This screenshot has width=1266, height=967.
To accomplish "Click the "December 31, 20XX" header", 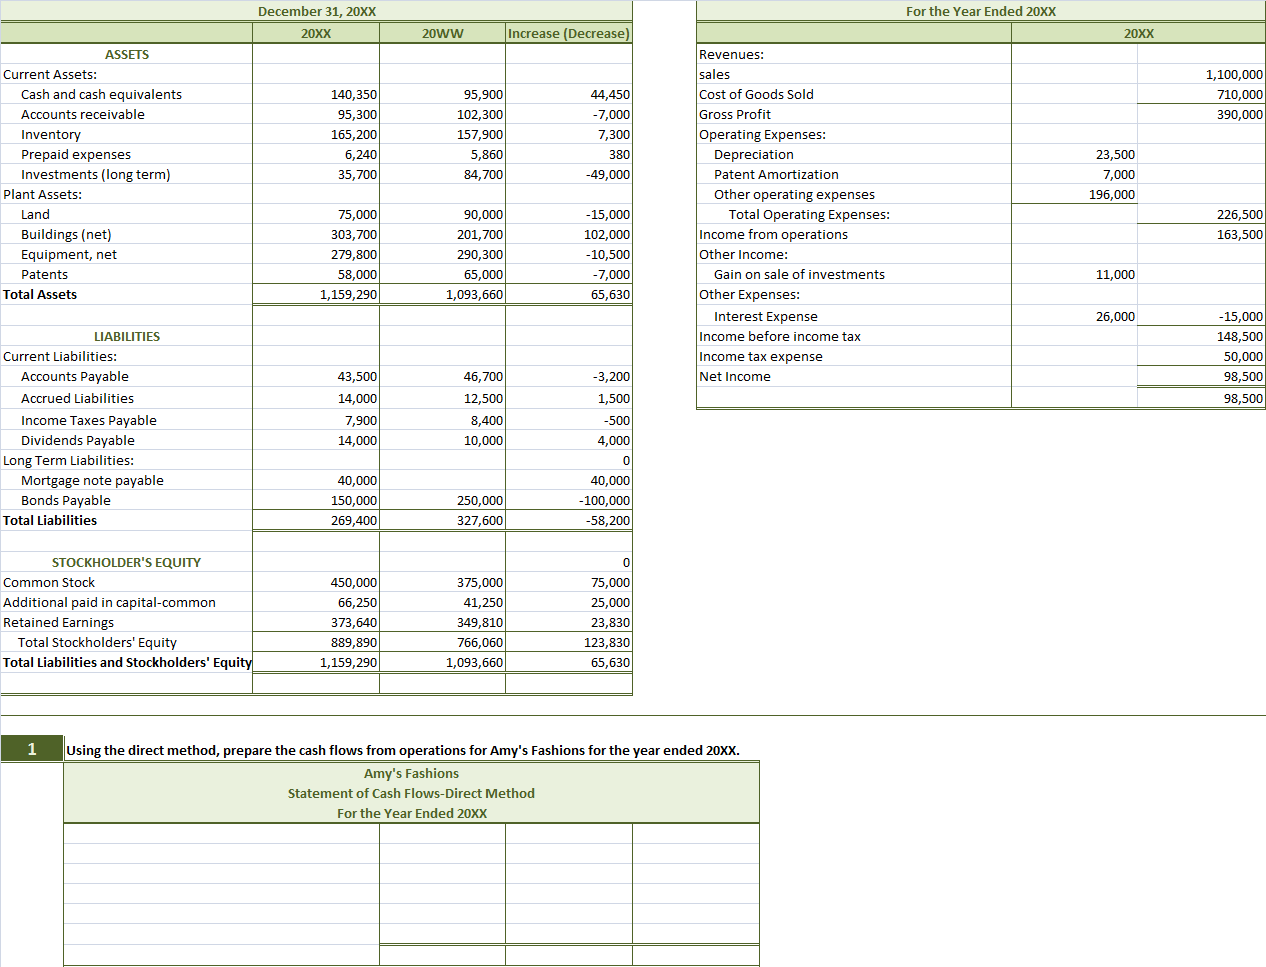I will 317,11.
